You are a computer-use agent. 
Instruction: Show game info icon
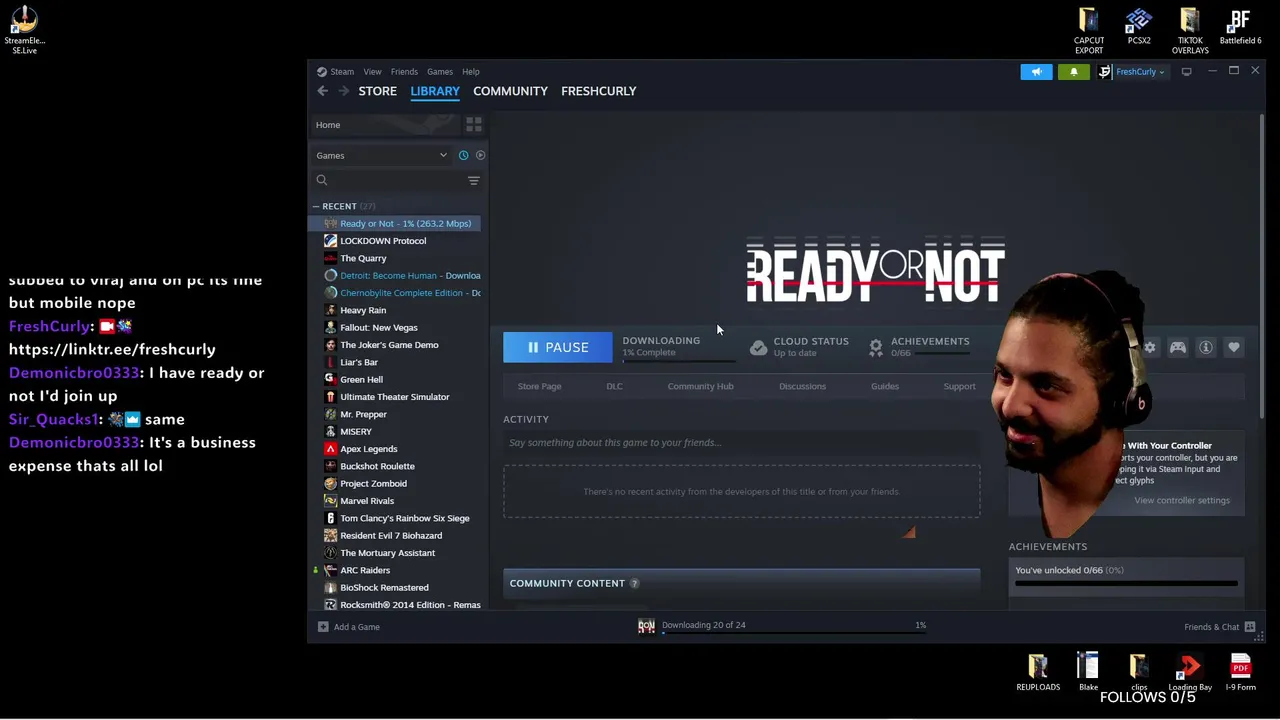tap(1206, 347)
